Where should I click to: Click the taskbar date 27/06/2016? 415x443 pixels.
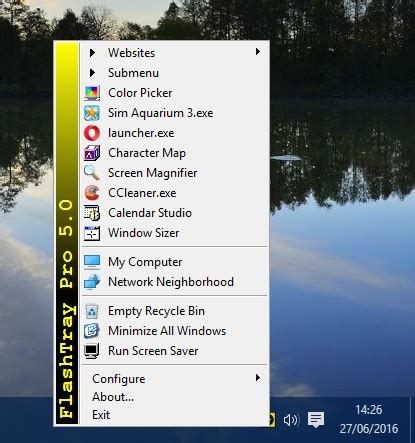point(369,429)
